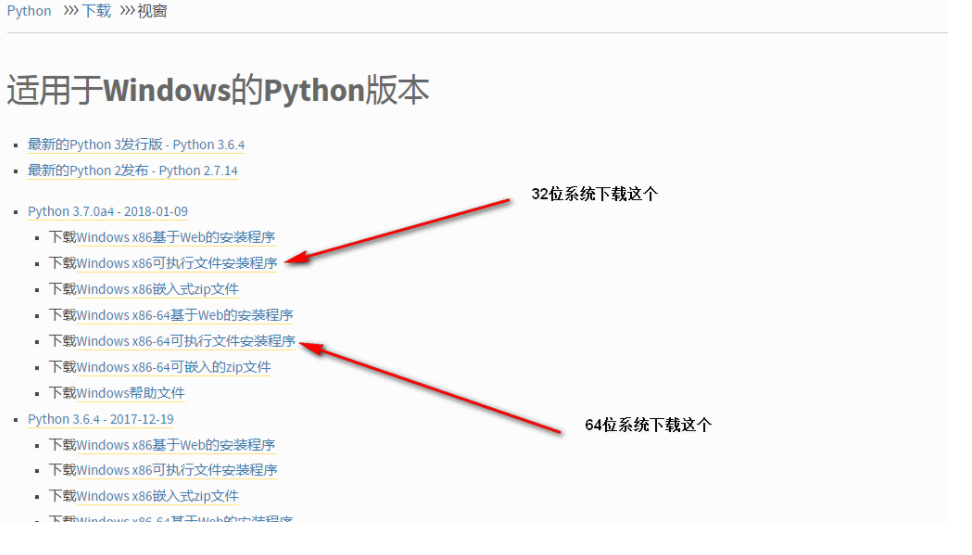This screenshot has width=972, height=555.
Task: Download Windows x86-64基于Web的安装程序 under Python 3.7.0a4
Action: click(x=185, y=316)
